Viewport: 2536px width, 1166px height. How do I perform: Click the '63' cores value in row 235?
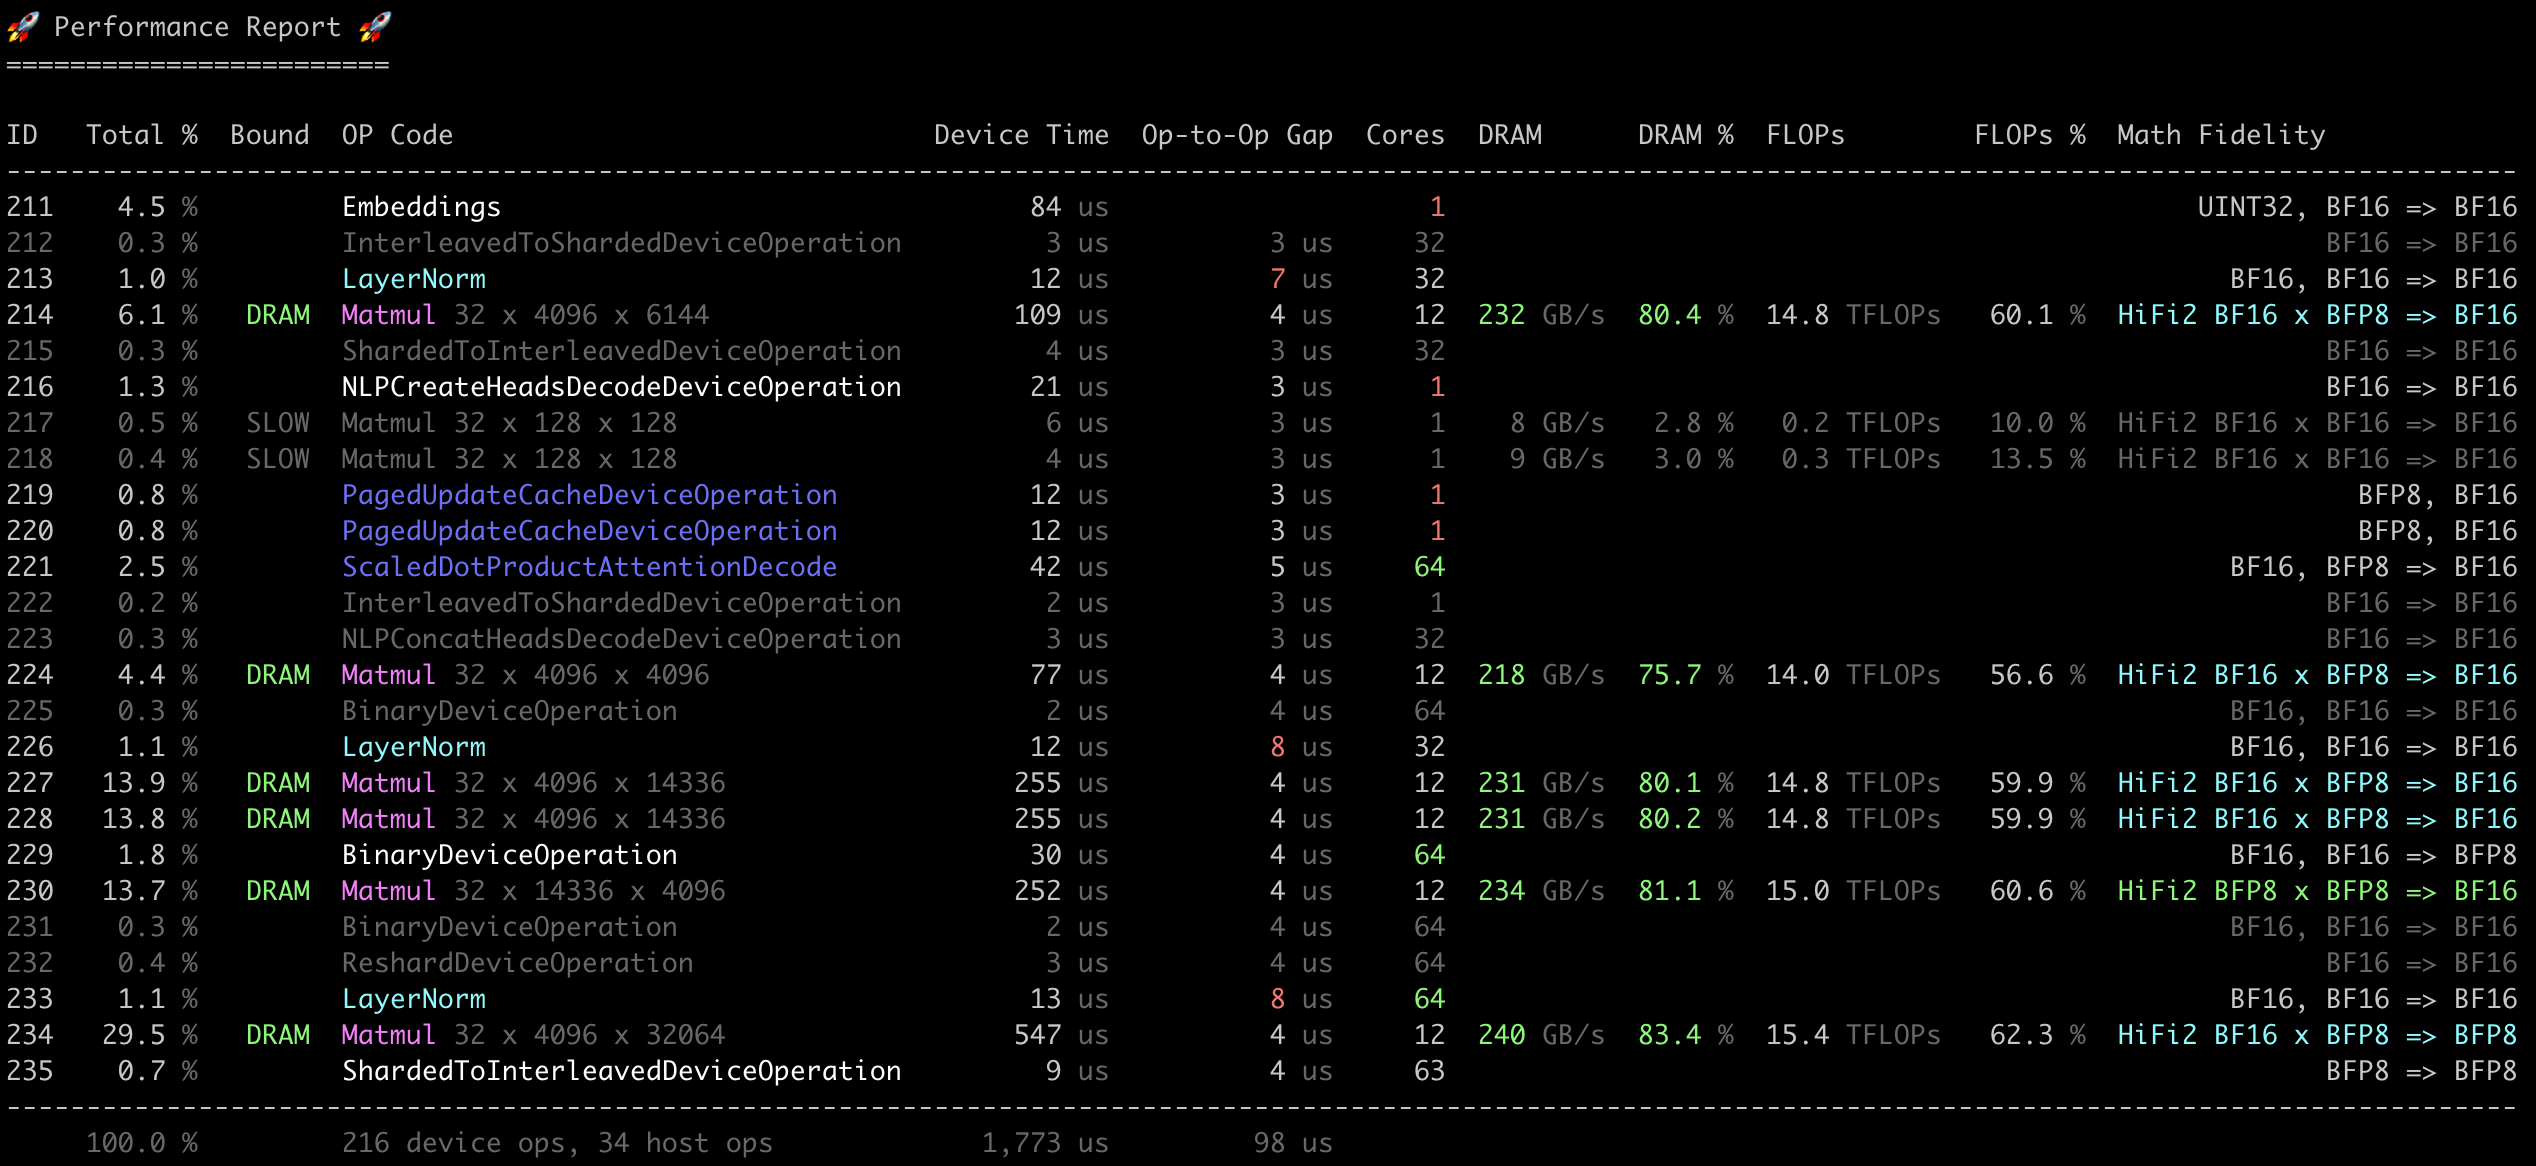coord(1429,1071)
